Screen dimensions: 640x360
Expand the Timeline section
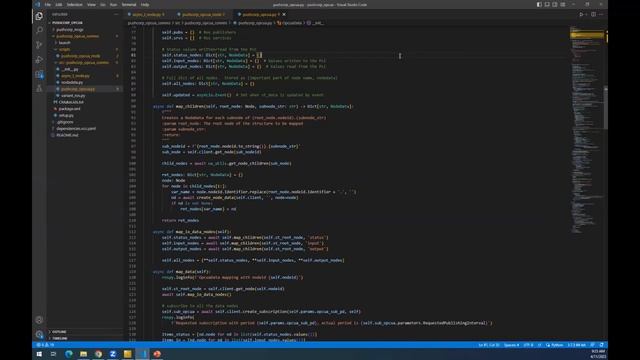click(x=60, y=338)
